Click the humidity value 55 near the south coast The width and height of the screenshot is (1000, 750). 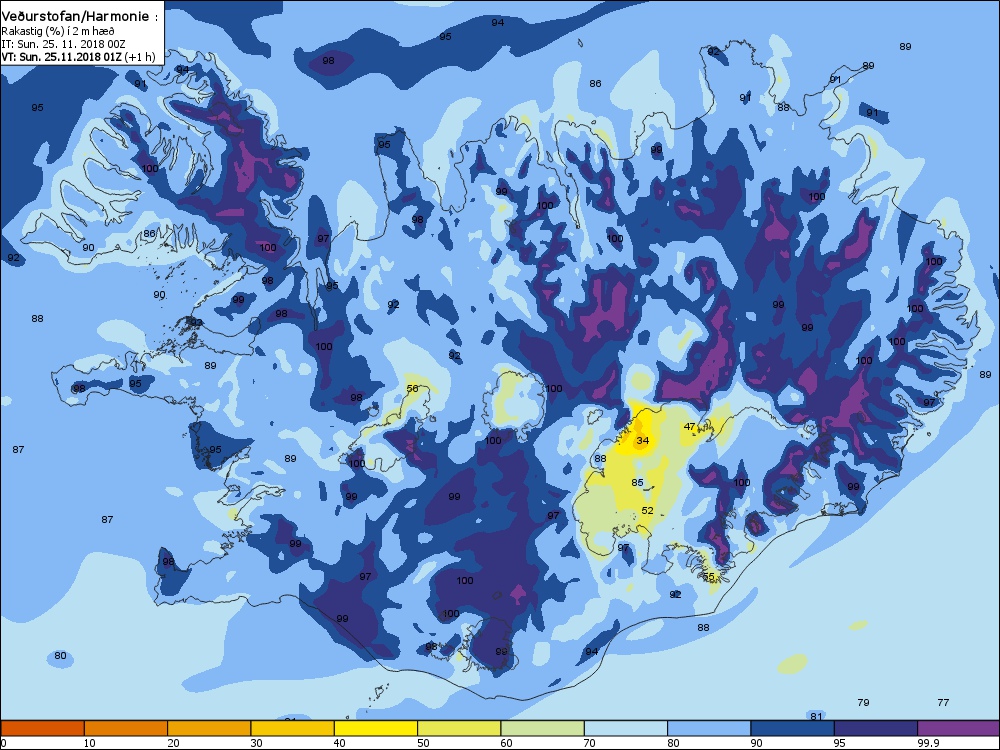709,577
